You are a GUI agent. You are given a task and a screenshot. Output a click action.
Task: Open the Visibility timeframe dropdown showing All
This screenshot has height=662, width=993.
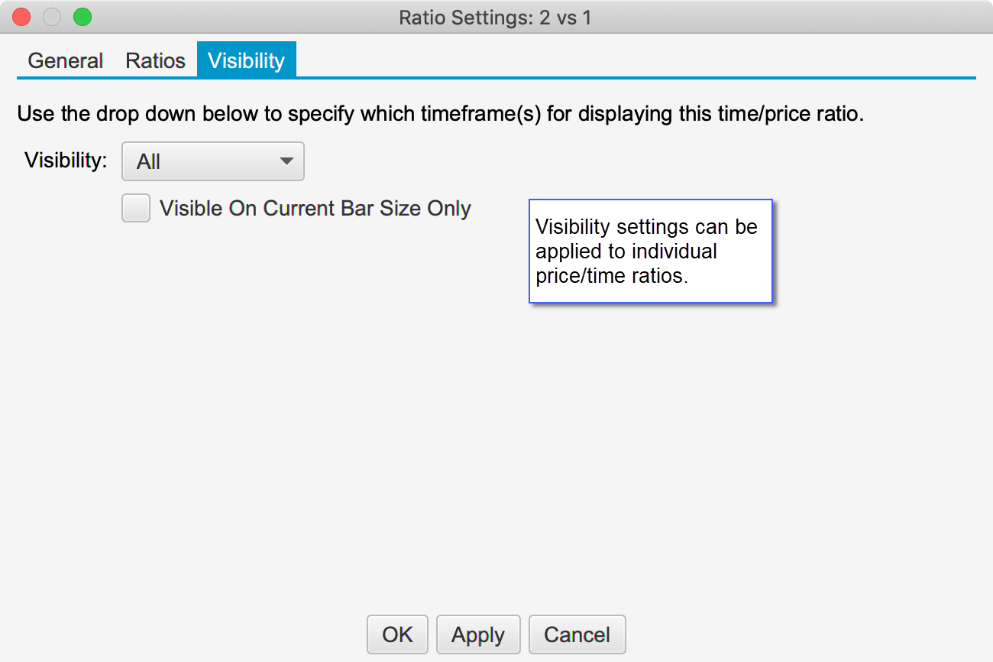[212, 161]
